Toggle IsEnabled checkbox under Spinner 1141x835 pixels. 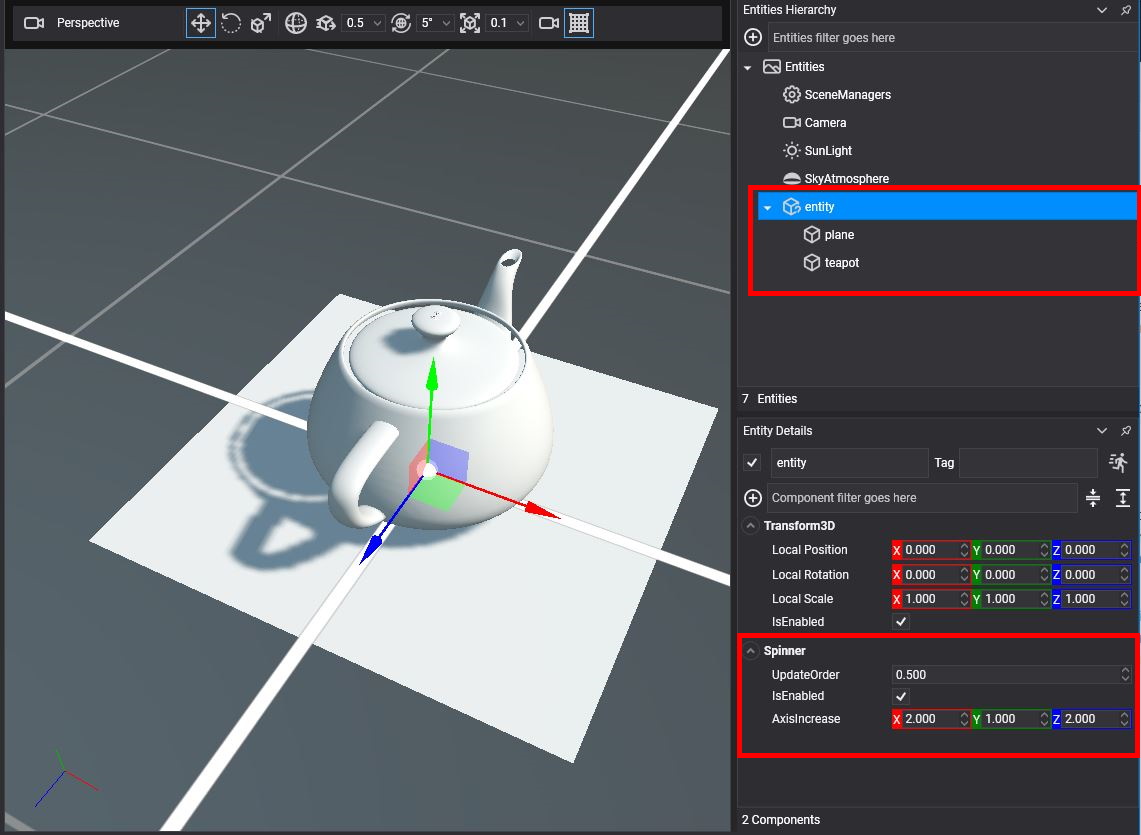click(x=901, y=696)
